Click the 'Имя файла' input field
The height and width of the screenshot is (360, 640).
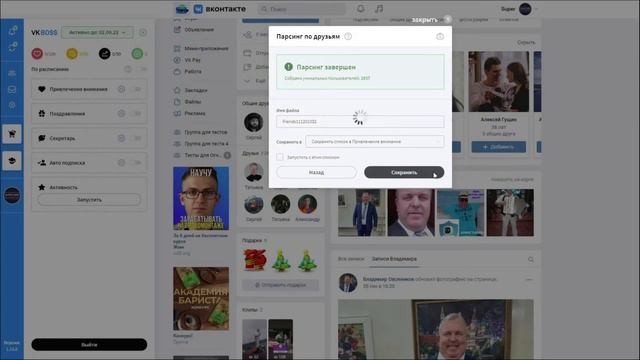coord(360,121)
